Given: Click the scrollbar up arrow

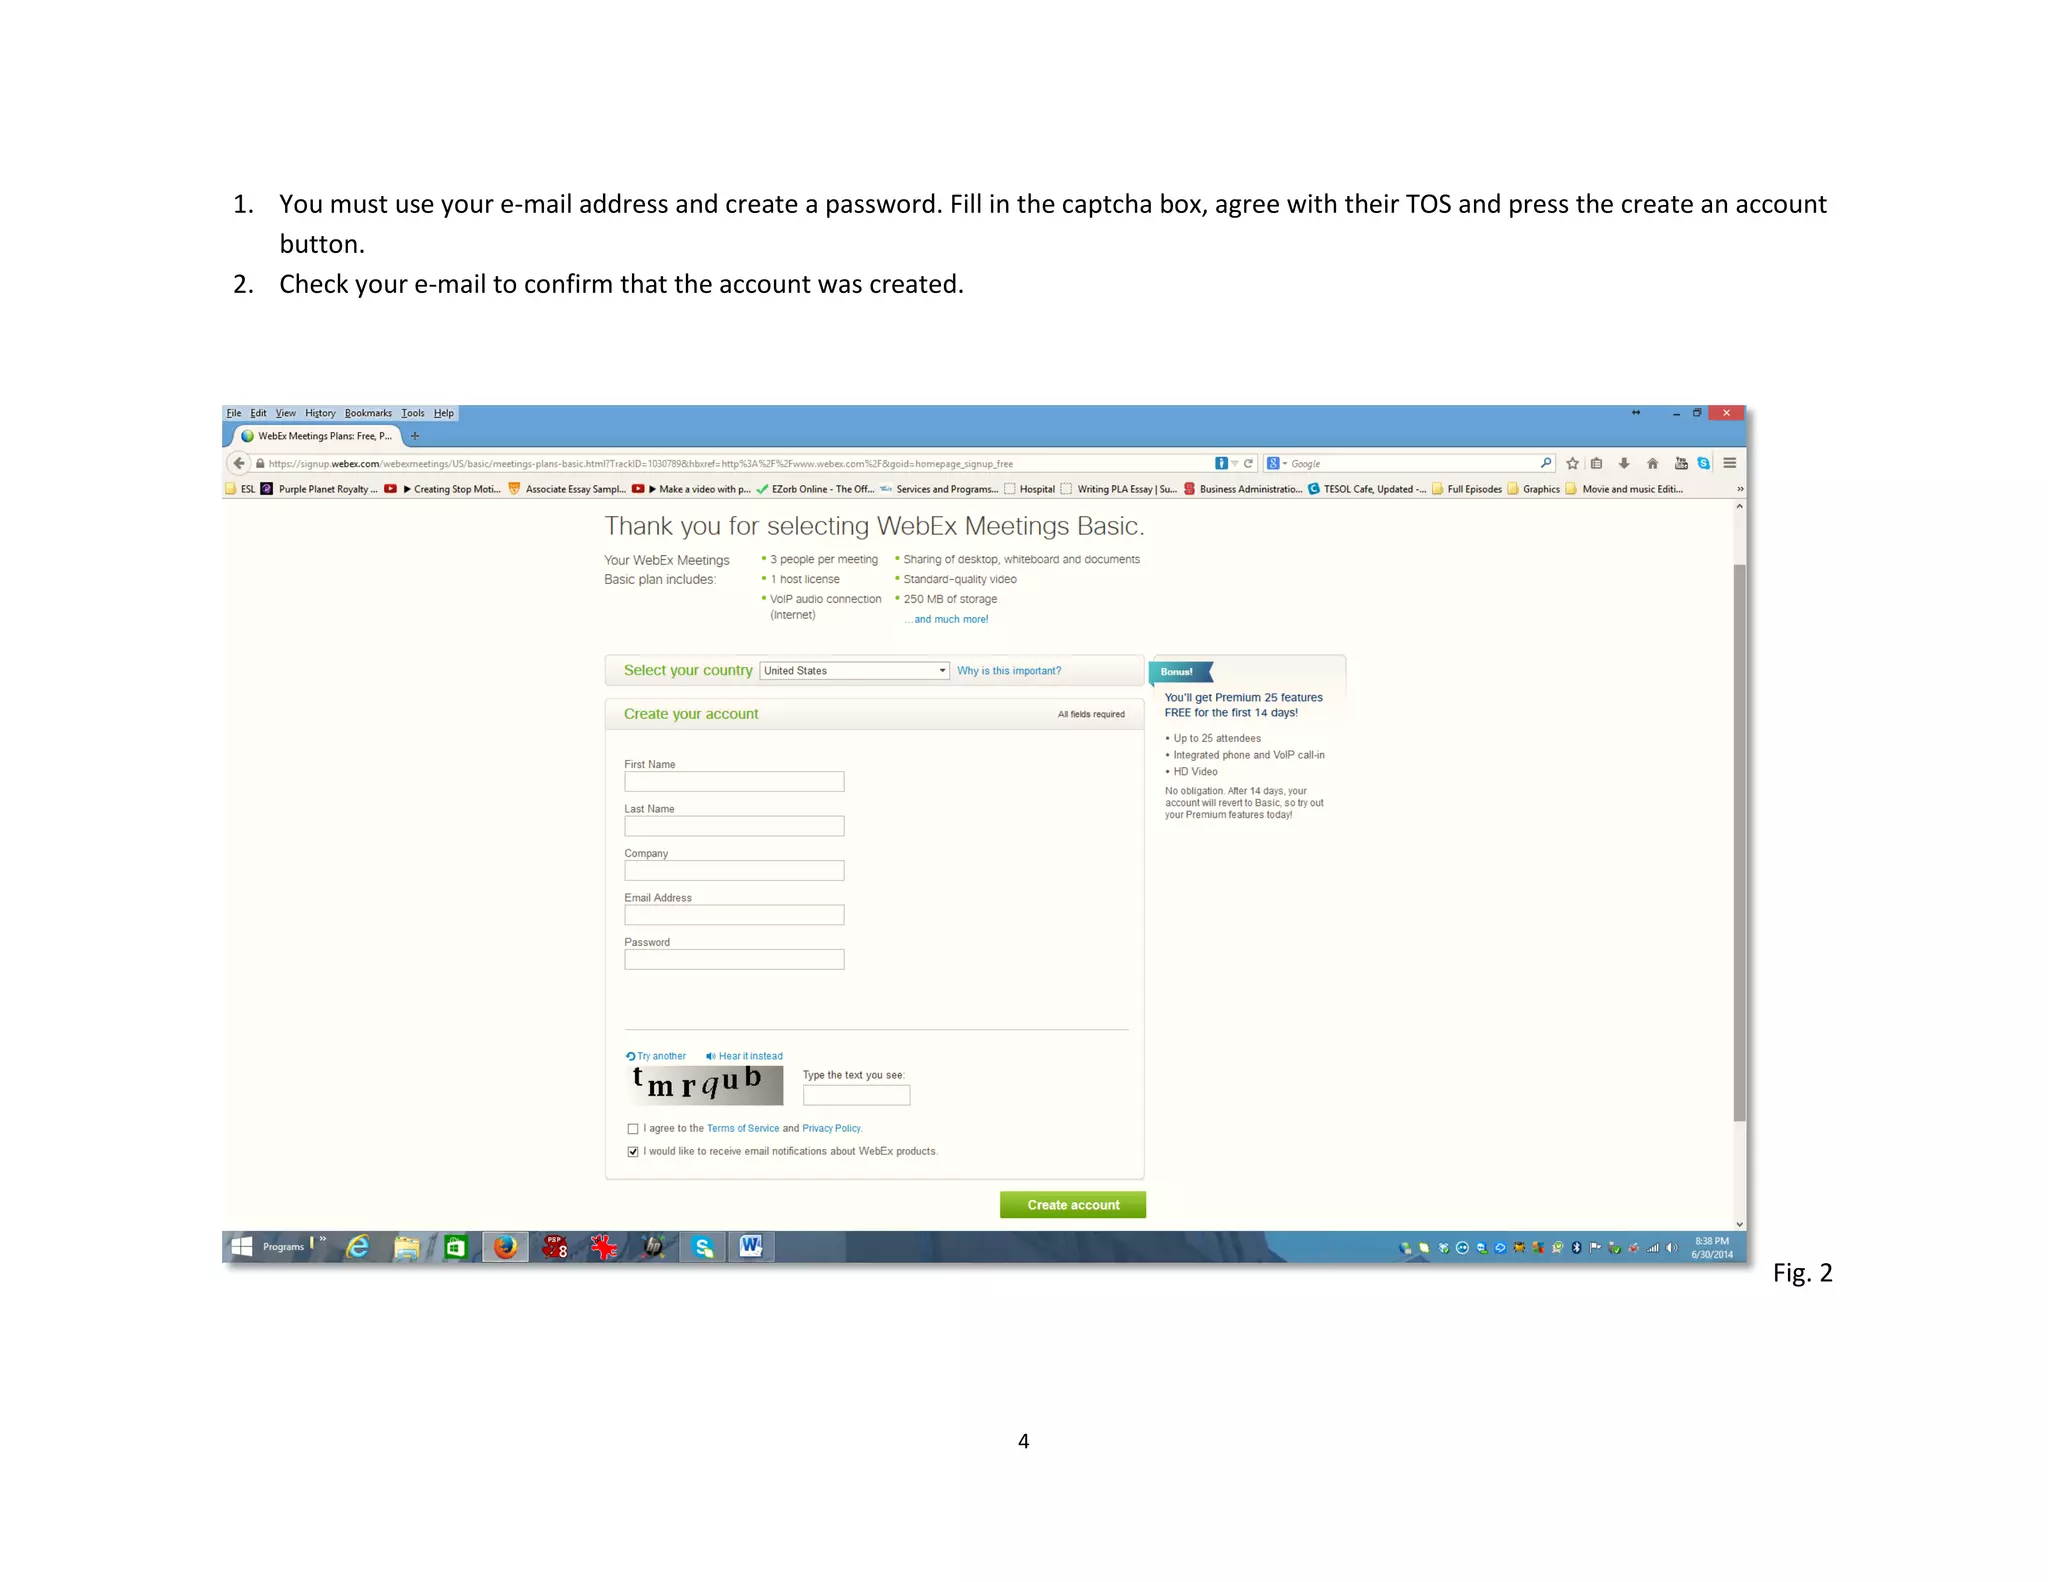Looking at the screenshot, I should (x=1739, y=507).
